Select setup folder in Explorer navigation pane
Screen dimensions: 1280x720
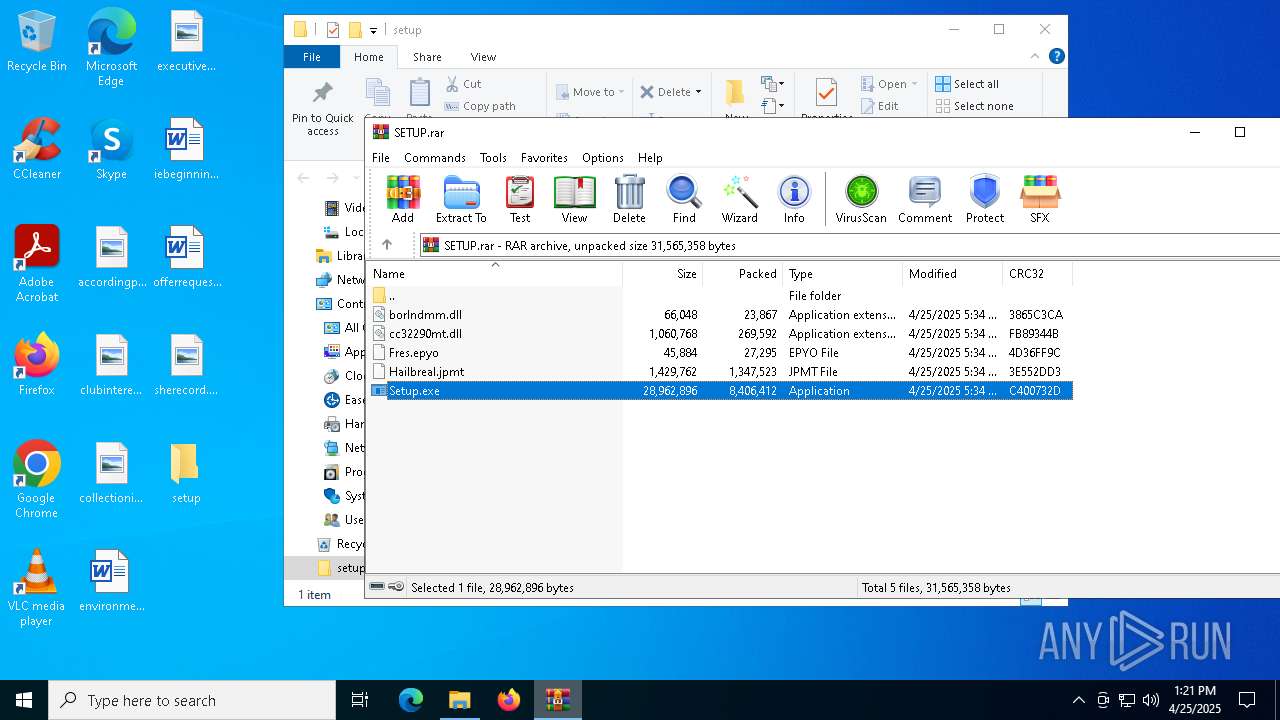341,568
